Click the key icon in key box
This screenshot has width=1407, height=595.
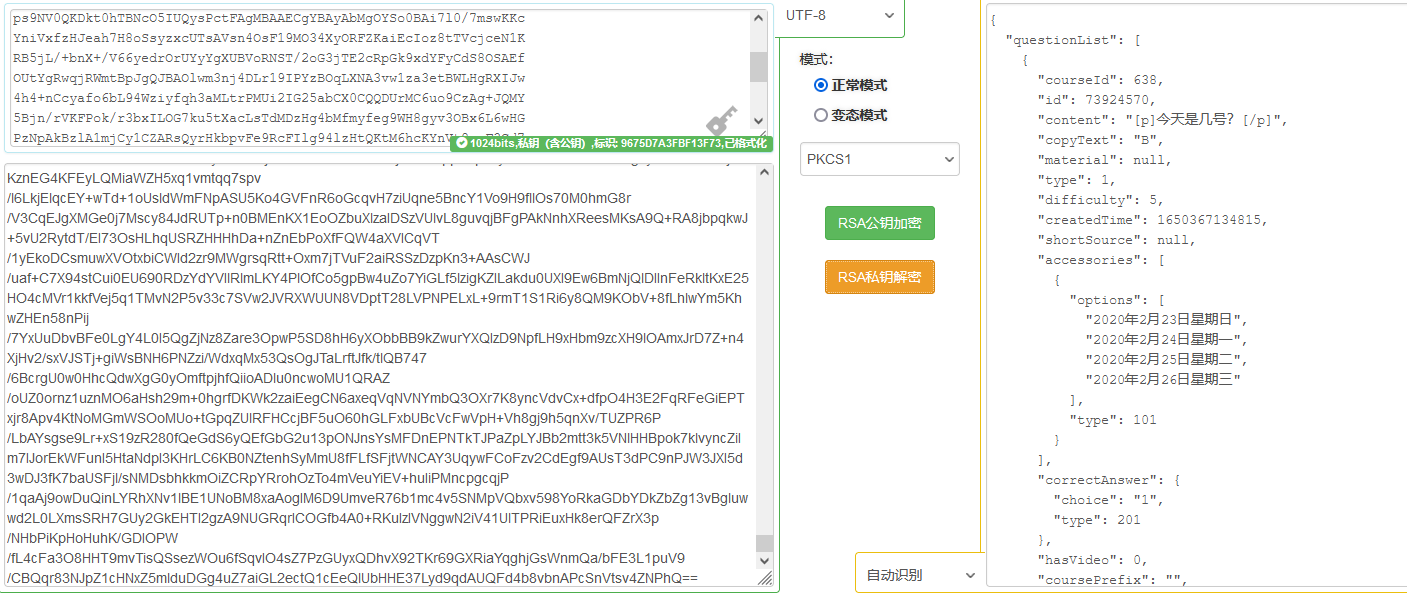pos(721,123)
